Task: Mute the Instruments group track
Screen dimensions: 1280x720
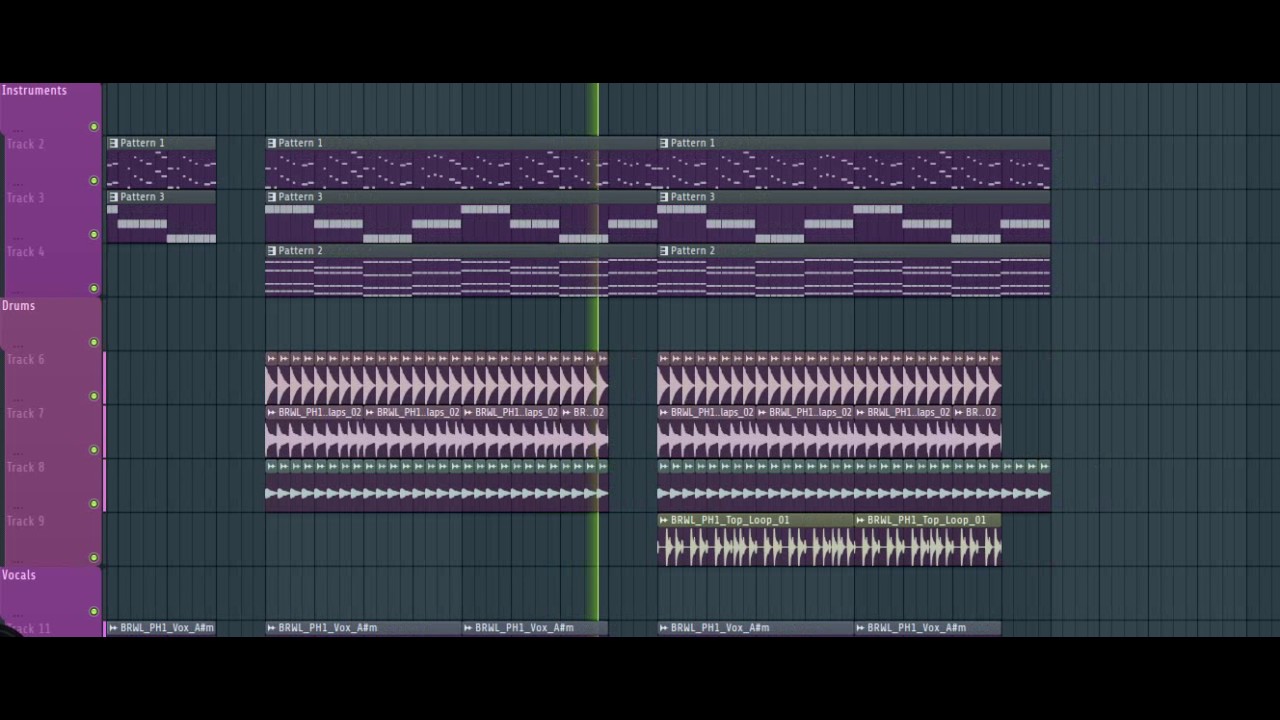Action: tap(94, 127)
